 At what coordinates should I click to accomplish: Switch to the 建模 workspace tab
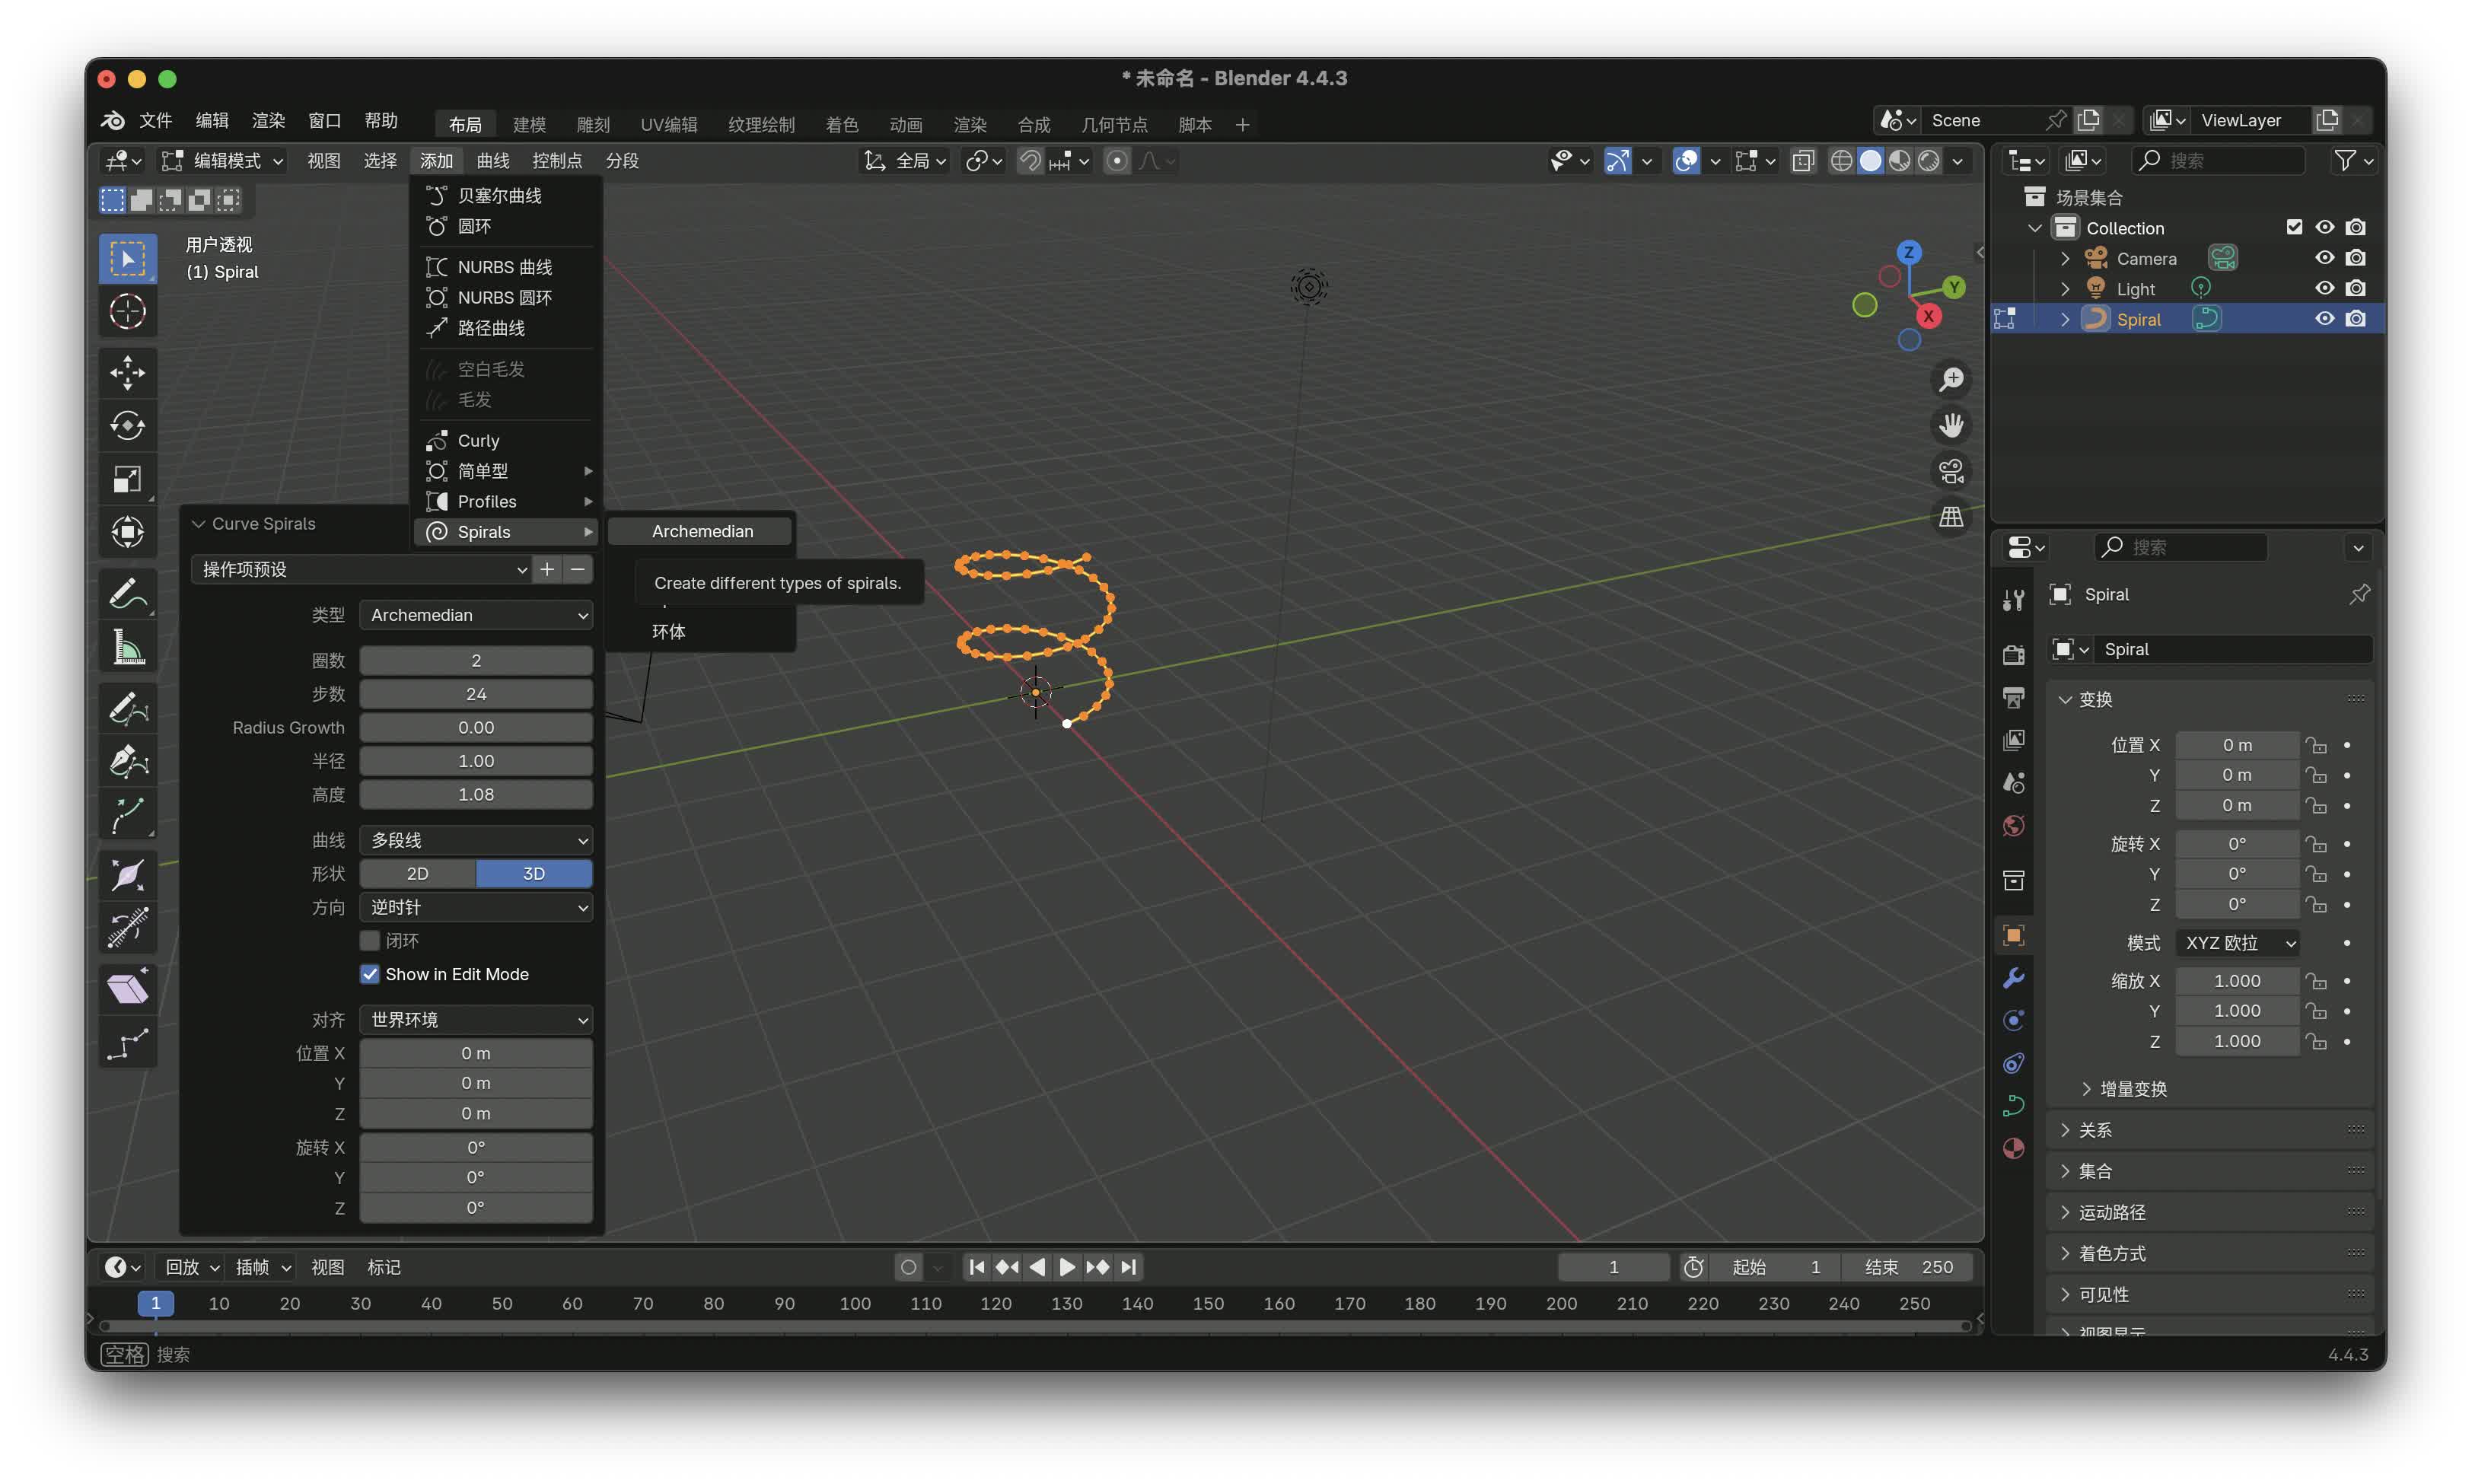coord(529,124)
